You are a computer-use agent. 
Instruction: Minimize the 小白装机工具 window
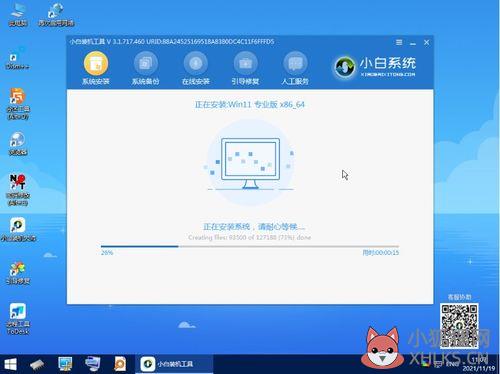pyautogui.click(x=413, y=43)
